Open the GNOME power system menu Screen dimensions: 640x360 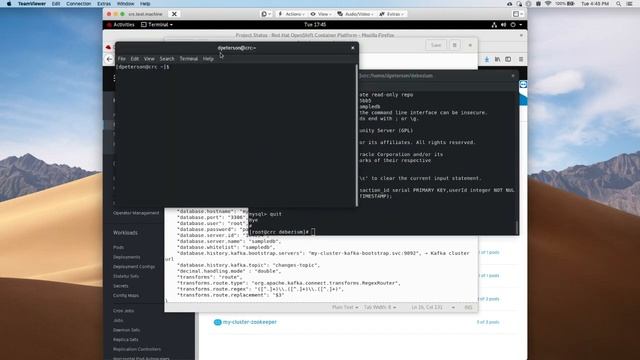click(x=516, y=25)
